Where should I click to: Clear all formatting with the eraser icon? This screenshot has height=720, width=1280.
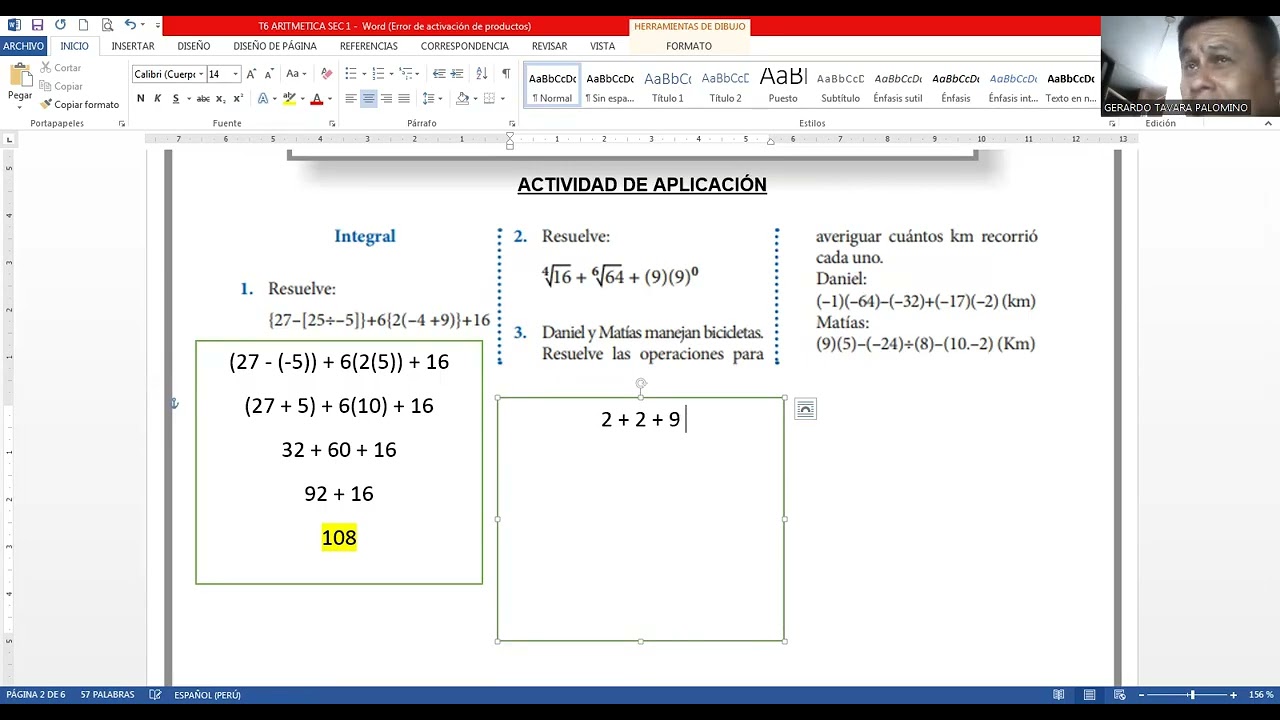click(326, 74)
